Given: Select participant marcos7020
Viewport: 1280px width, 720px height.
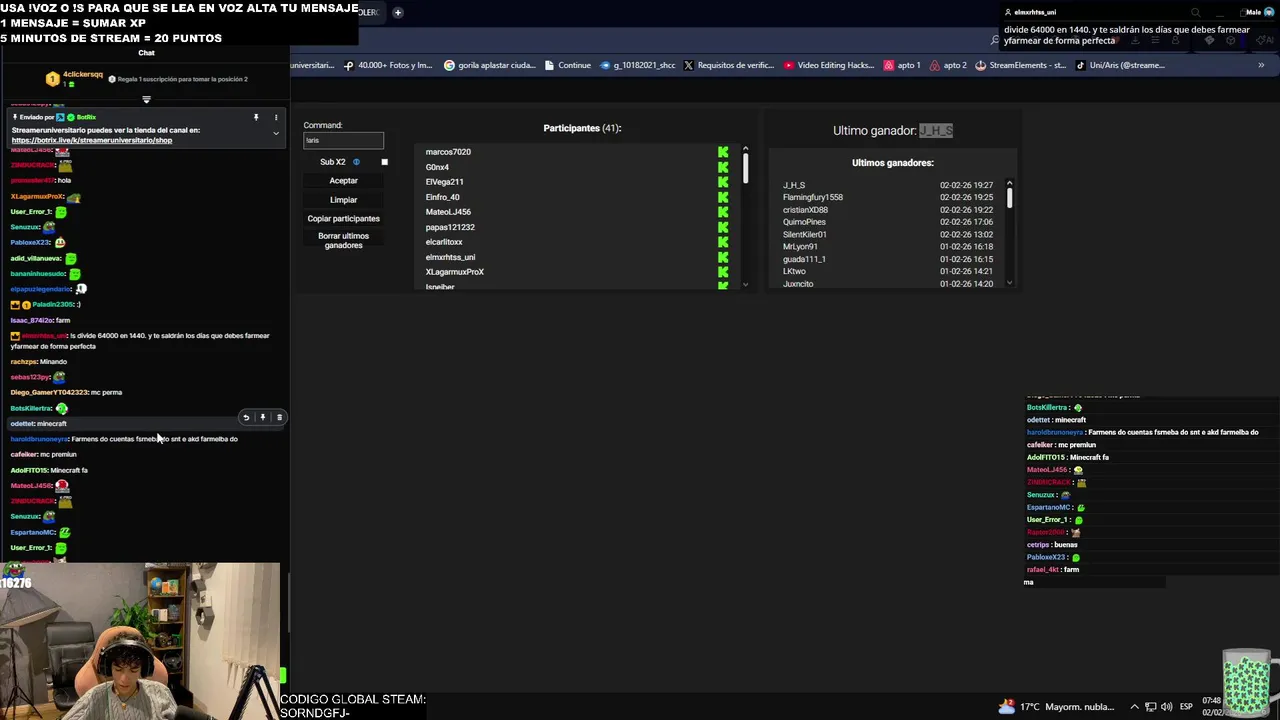Looking at the screenshot, I should pyautogui.click(x=448, y=152).
